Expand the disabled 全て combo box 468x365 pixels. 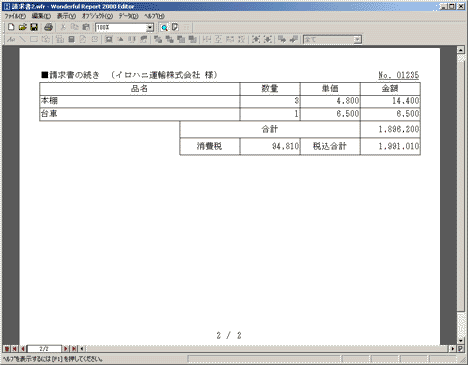click(357, 40)
